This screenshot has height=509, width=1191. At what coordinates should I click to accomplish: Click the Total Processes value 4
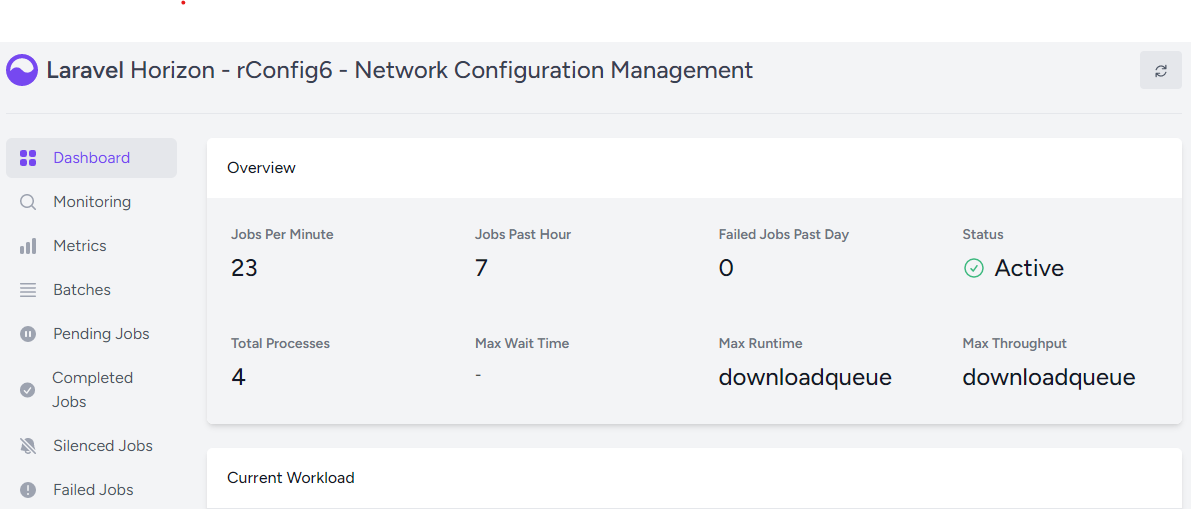tap(239, 377)
